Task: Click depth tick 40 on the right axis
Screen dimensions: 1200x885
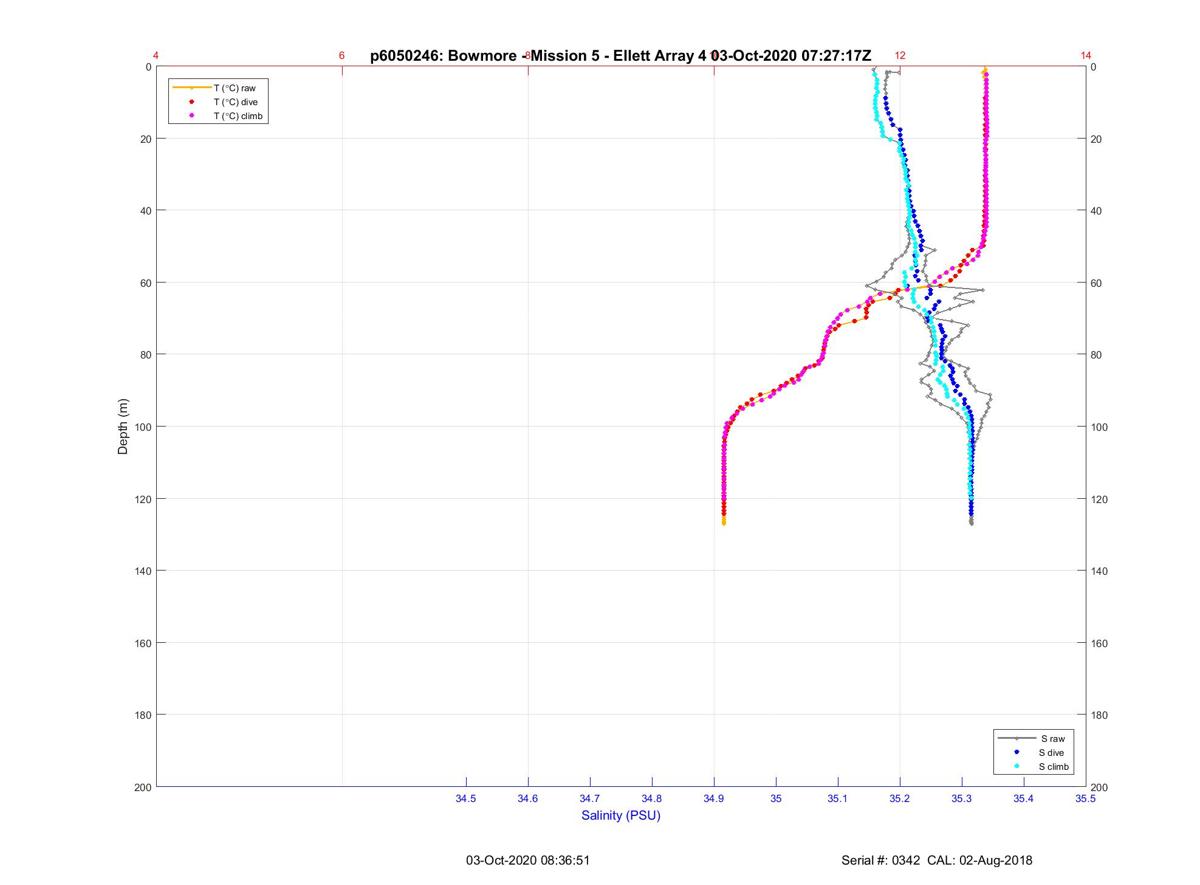Action: tap(1098, 211)
